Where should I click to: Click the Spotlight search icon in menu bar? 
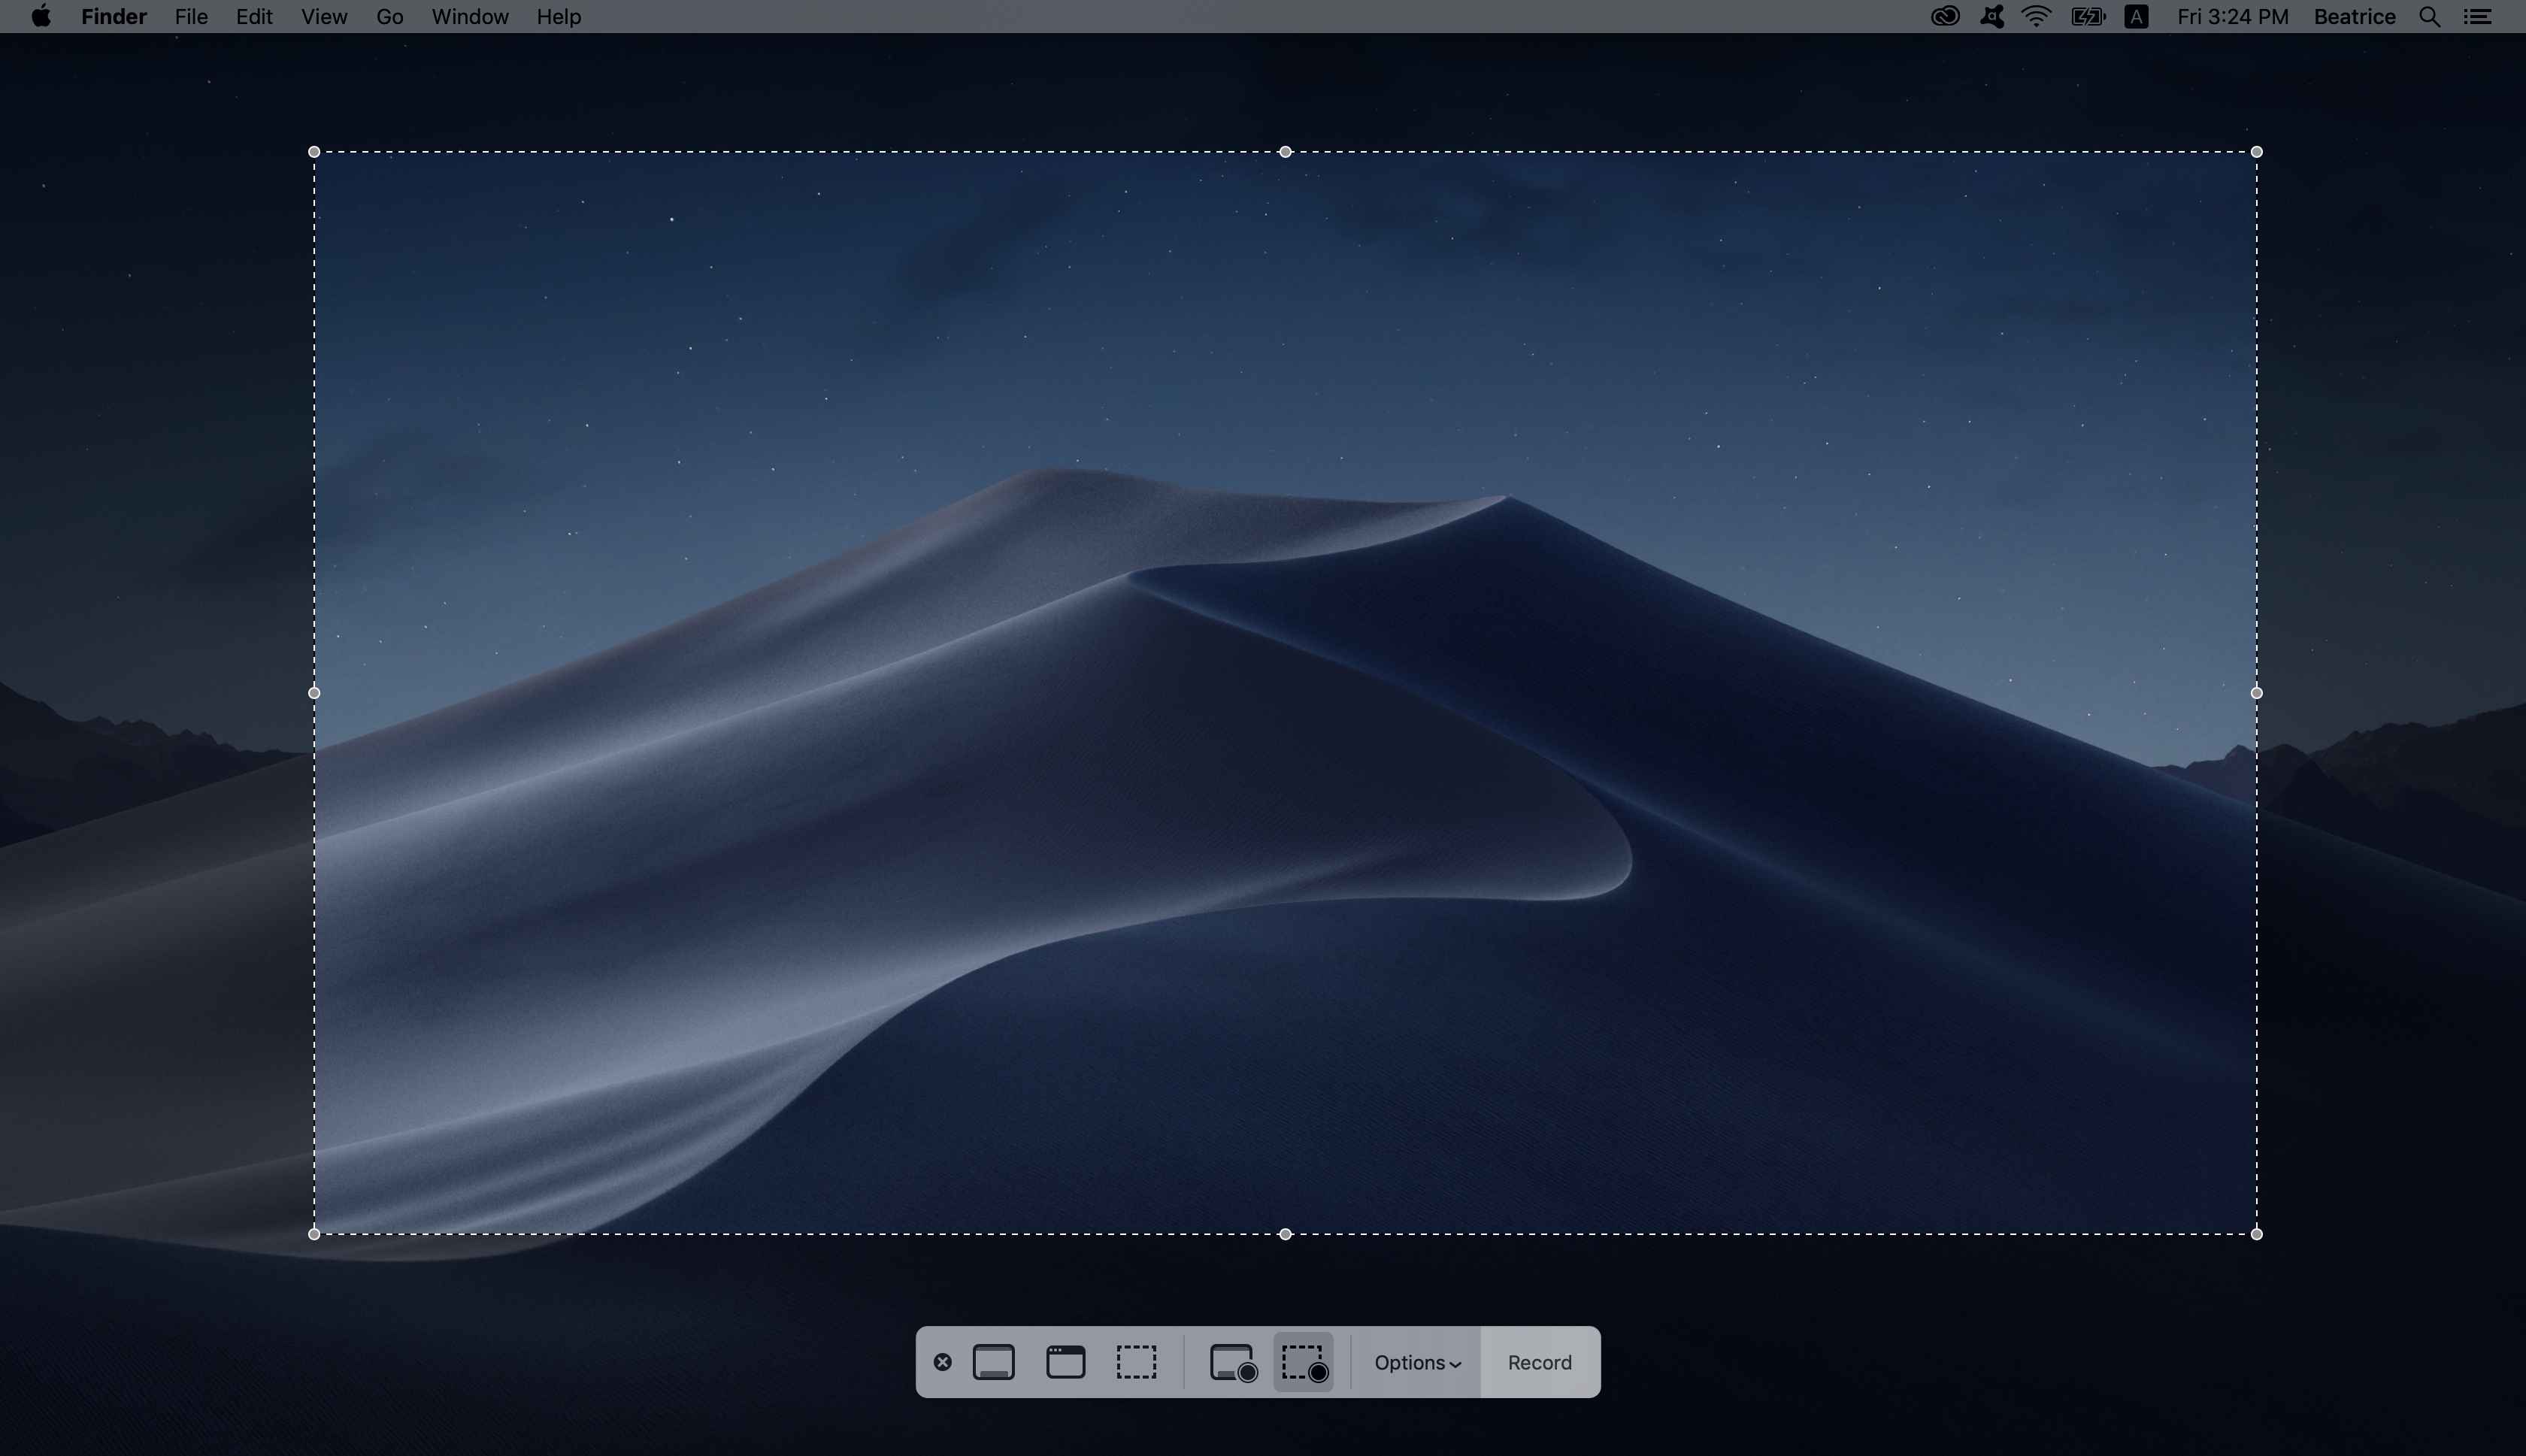pos(2432,16)
